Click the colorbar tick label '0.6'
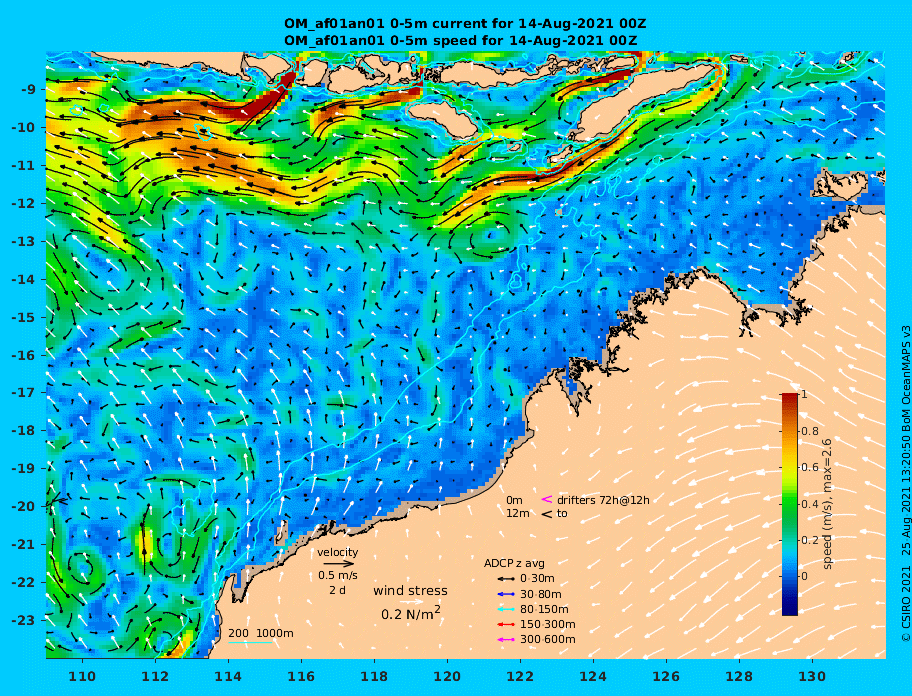 pyautogui.click(x=810, y=467)
